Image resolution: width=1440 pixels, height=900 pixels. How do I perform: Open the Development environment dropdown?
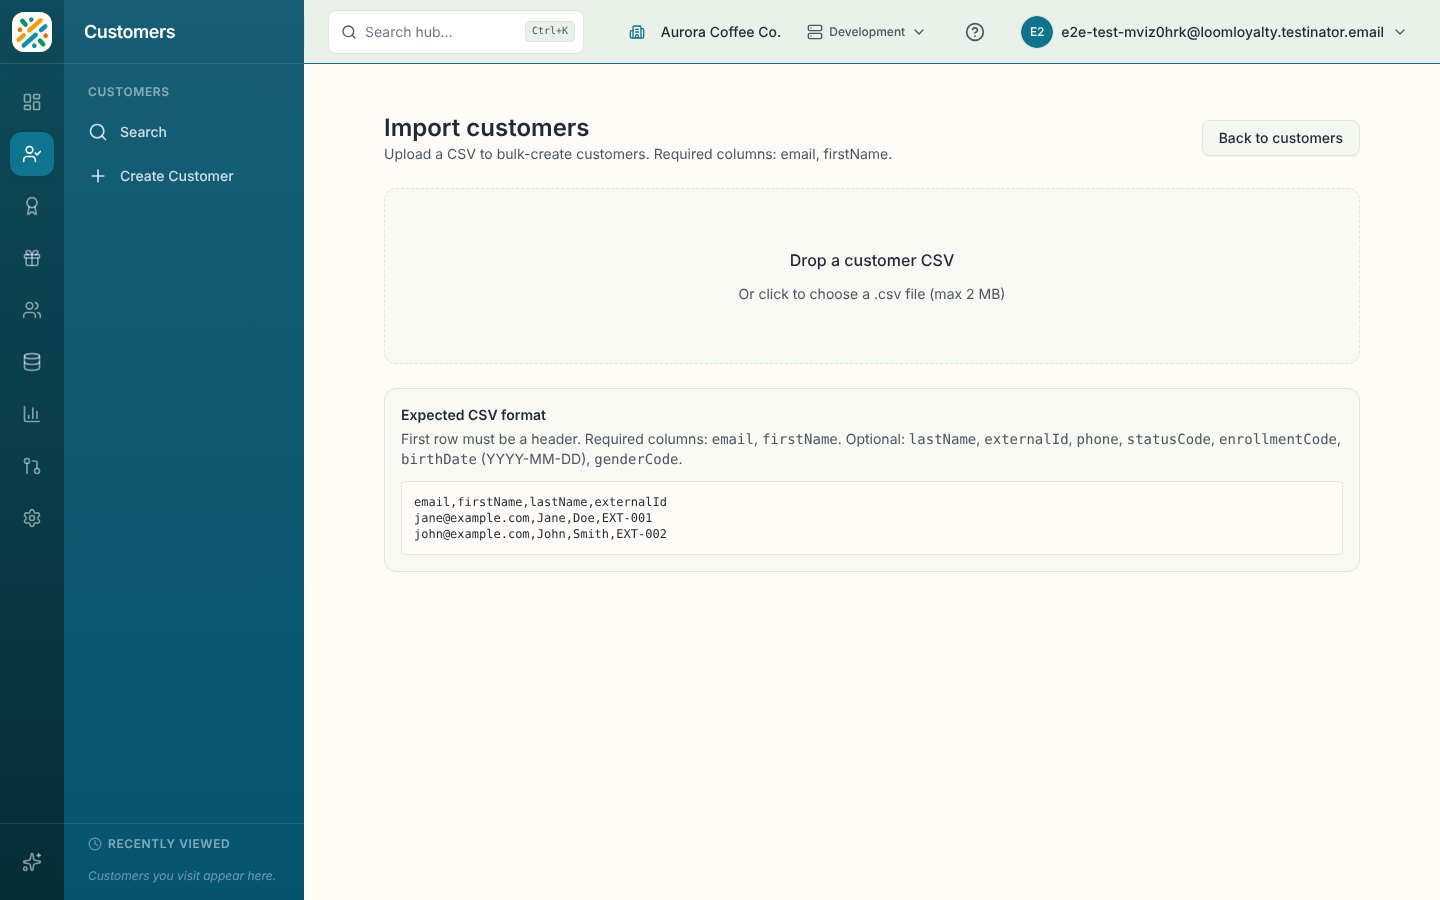866,32
